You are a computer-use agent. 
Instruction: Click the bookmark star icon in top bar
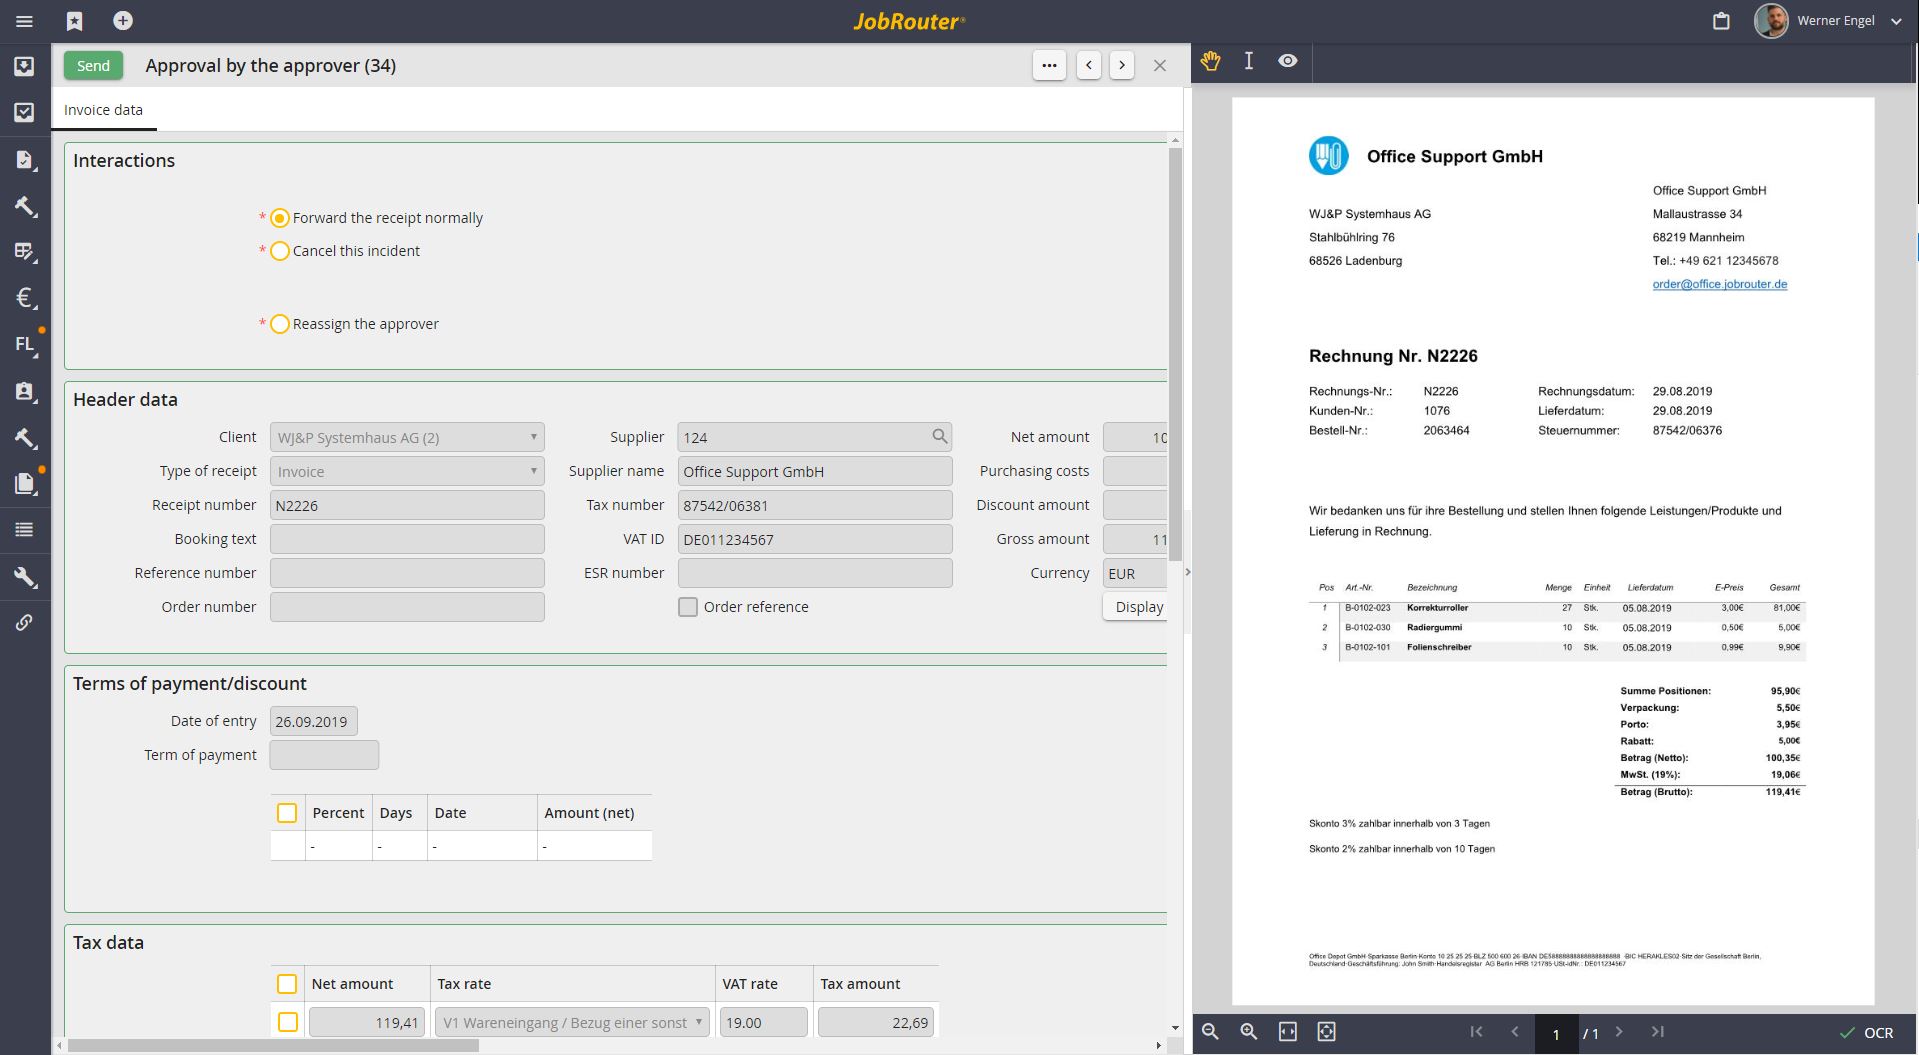point(75,21)
